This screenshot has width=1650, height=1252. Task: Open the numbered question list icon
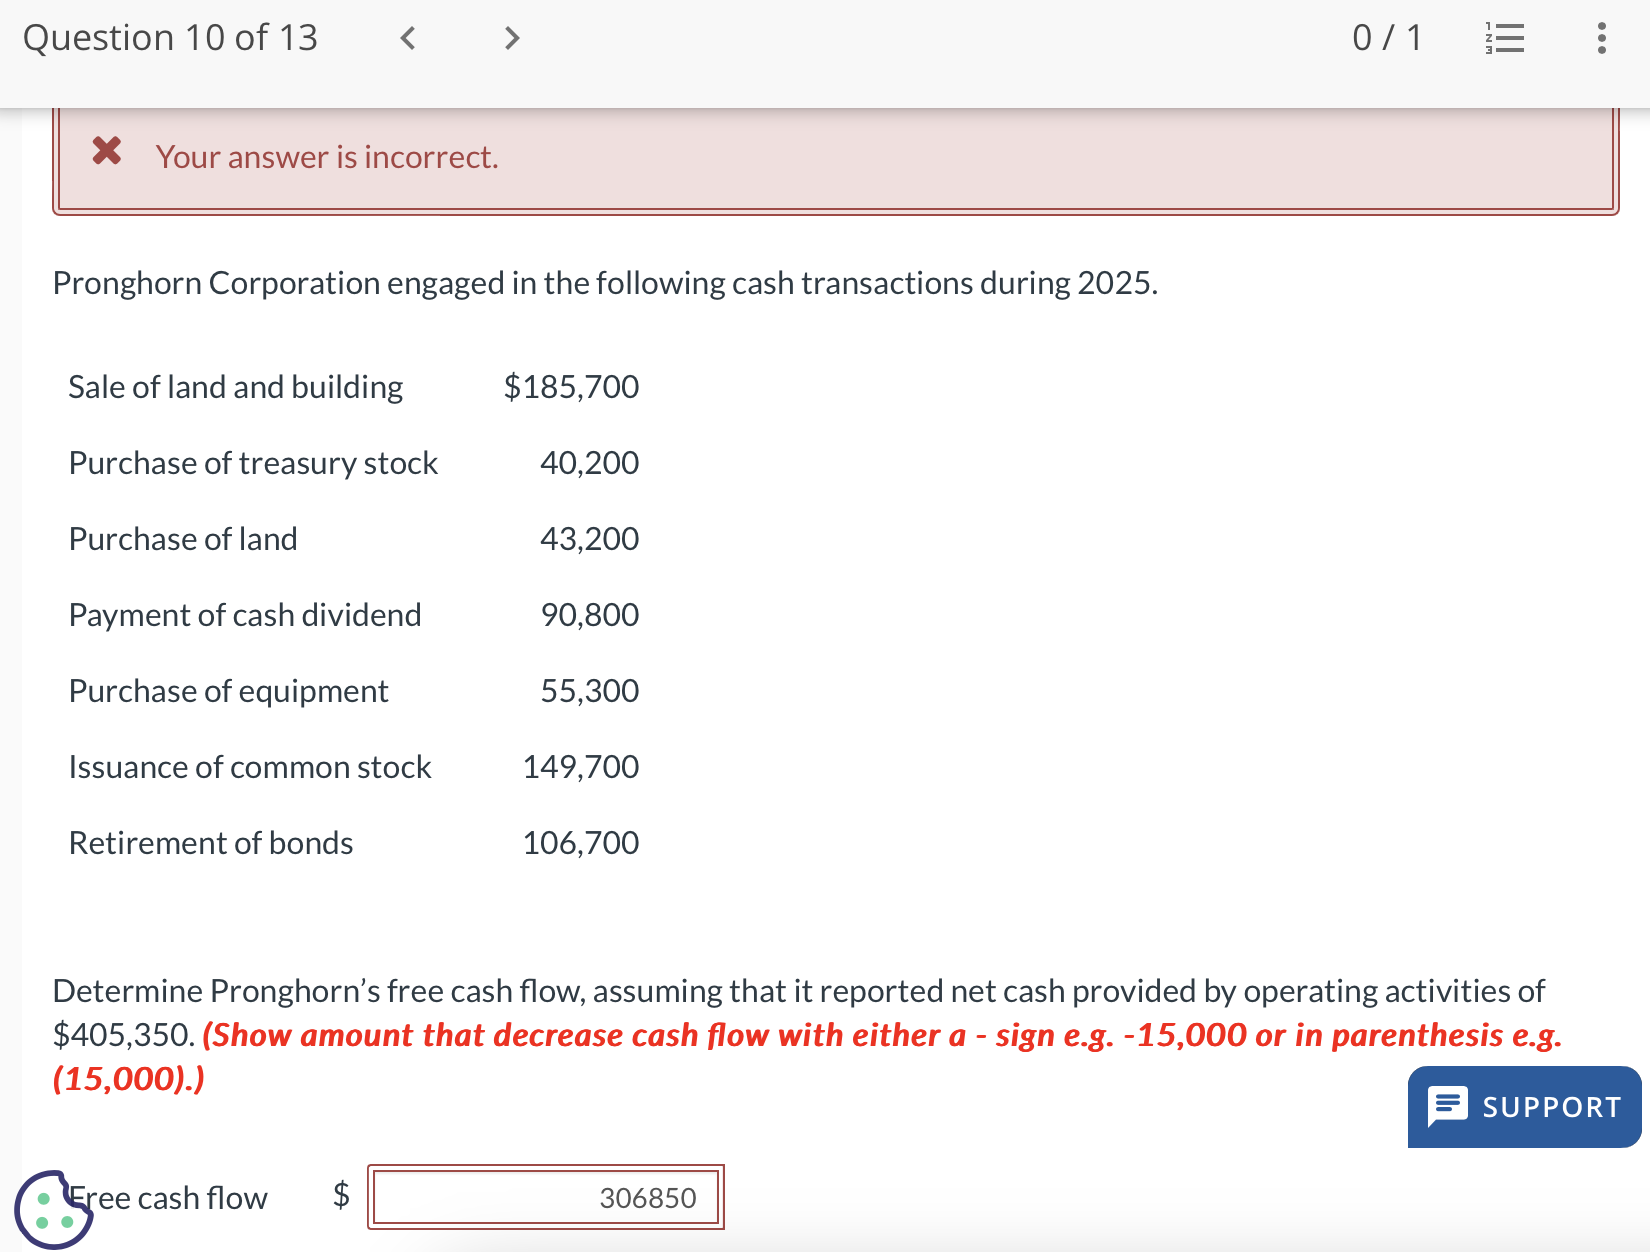(1506, 38)
